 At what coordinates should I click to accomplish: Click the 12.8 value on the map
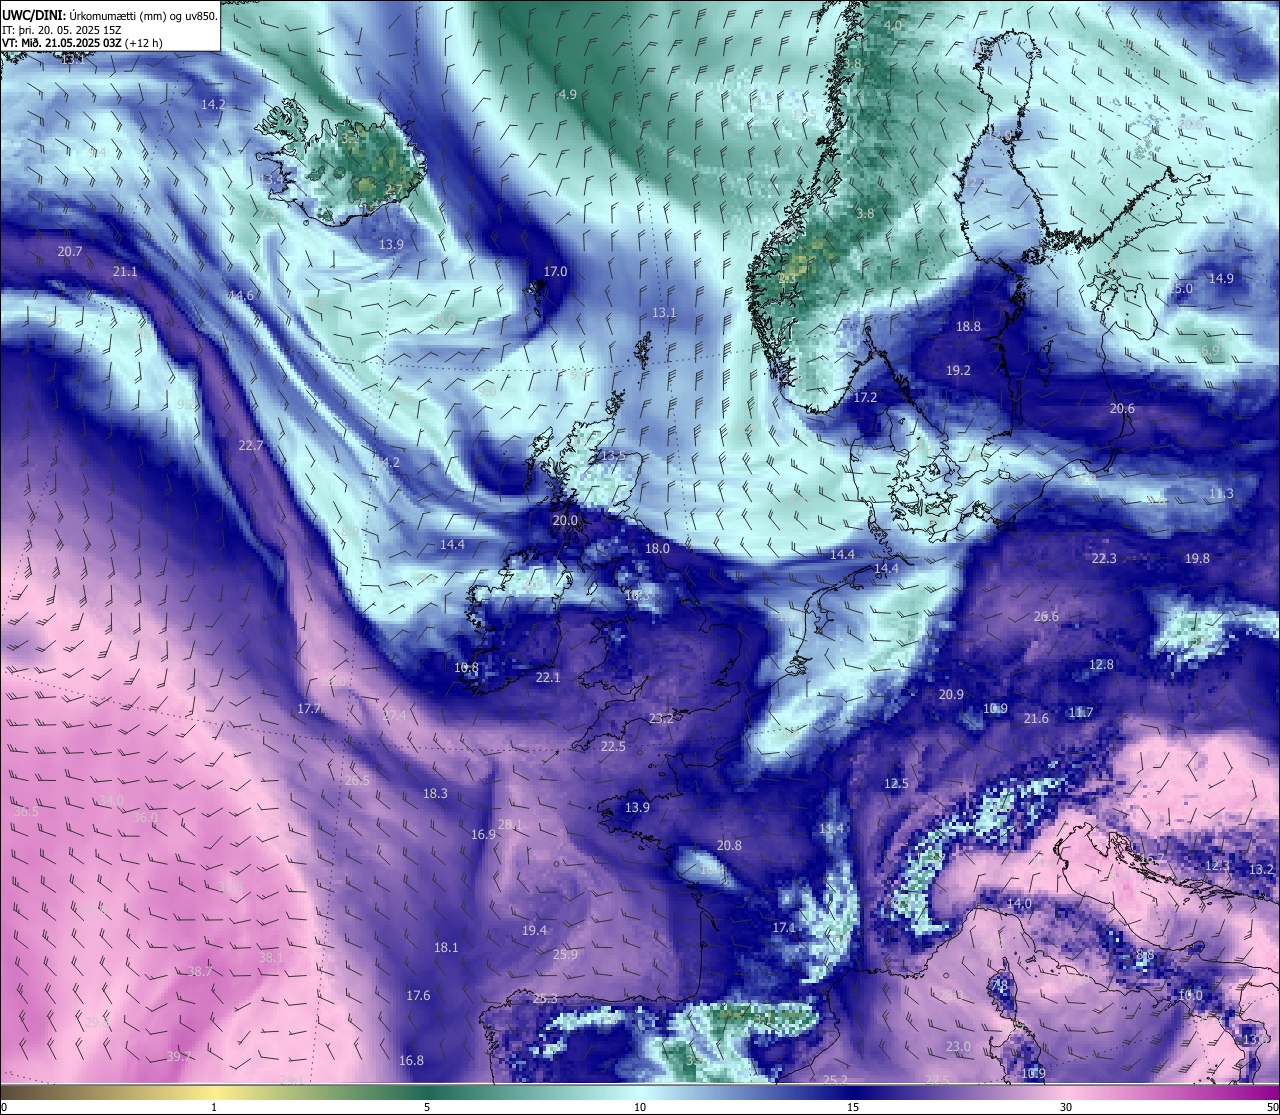click(1101, 665)
